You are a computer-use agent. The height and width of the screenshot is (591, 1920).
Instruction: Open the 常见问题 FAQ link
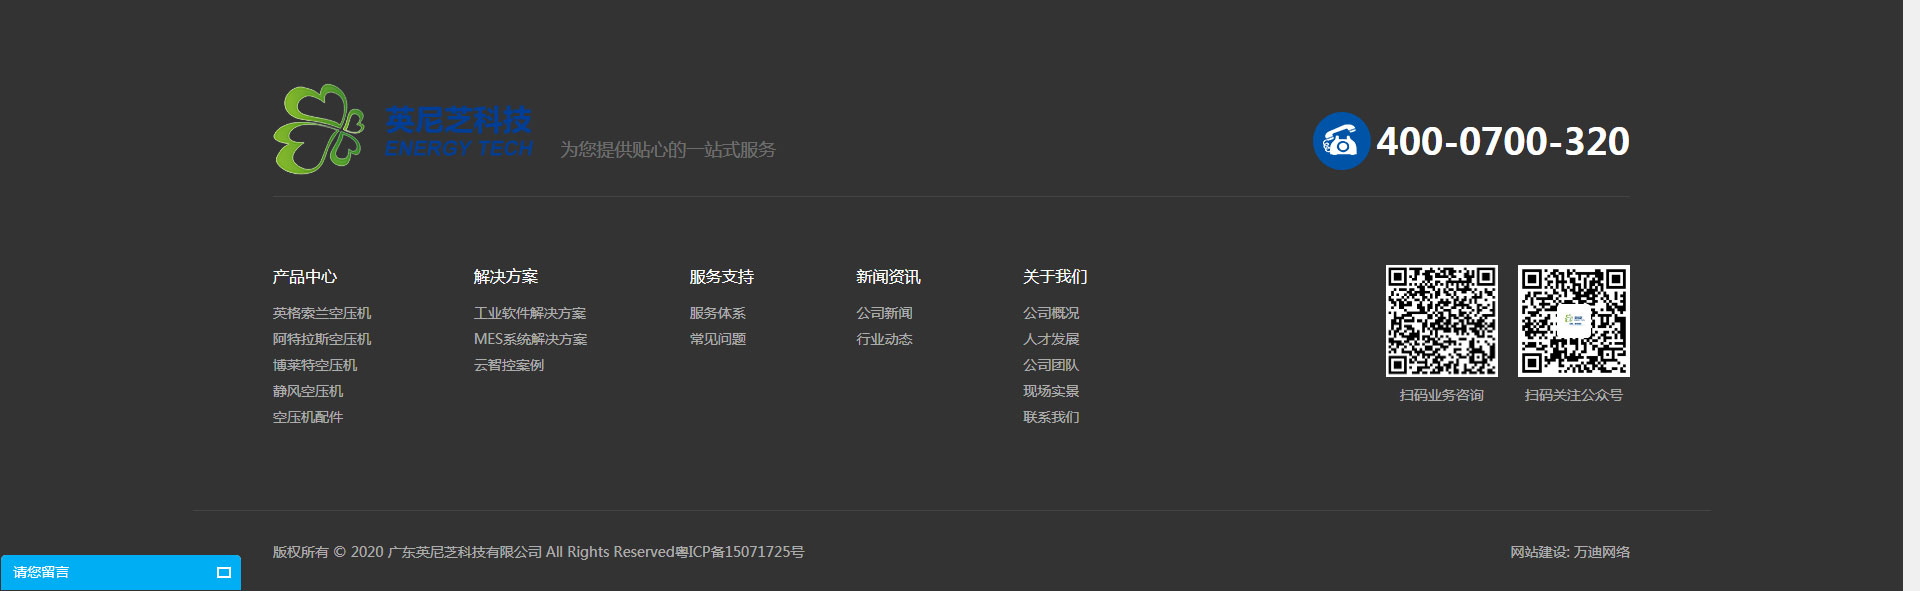pyautogui.click(x=717, y=339)
